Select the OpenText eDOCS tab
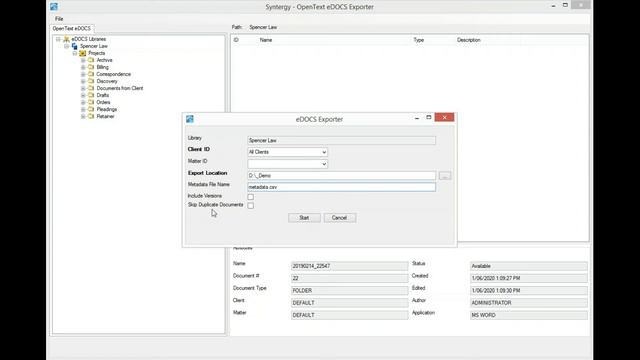Viewport: 640px width, 360px height. 71,29
